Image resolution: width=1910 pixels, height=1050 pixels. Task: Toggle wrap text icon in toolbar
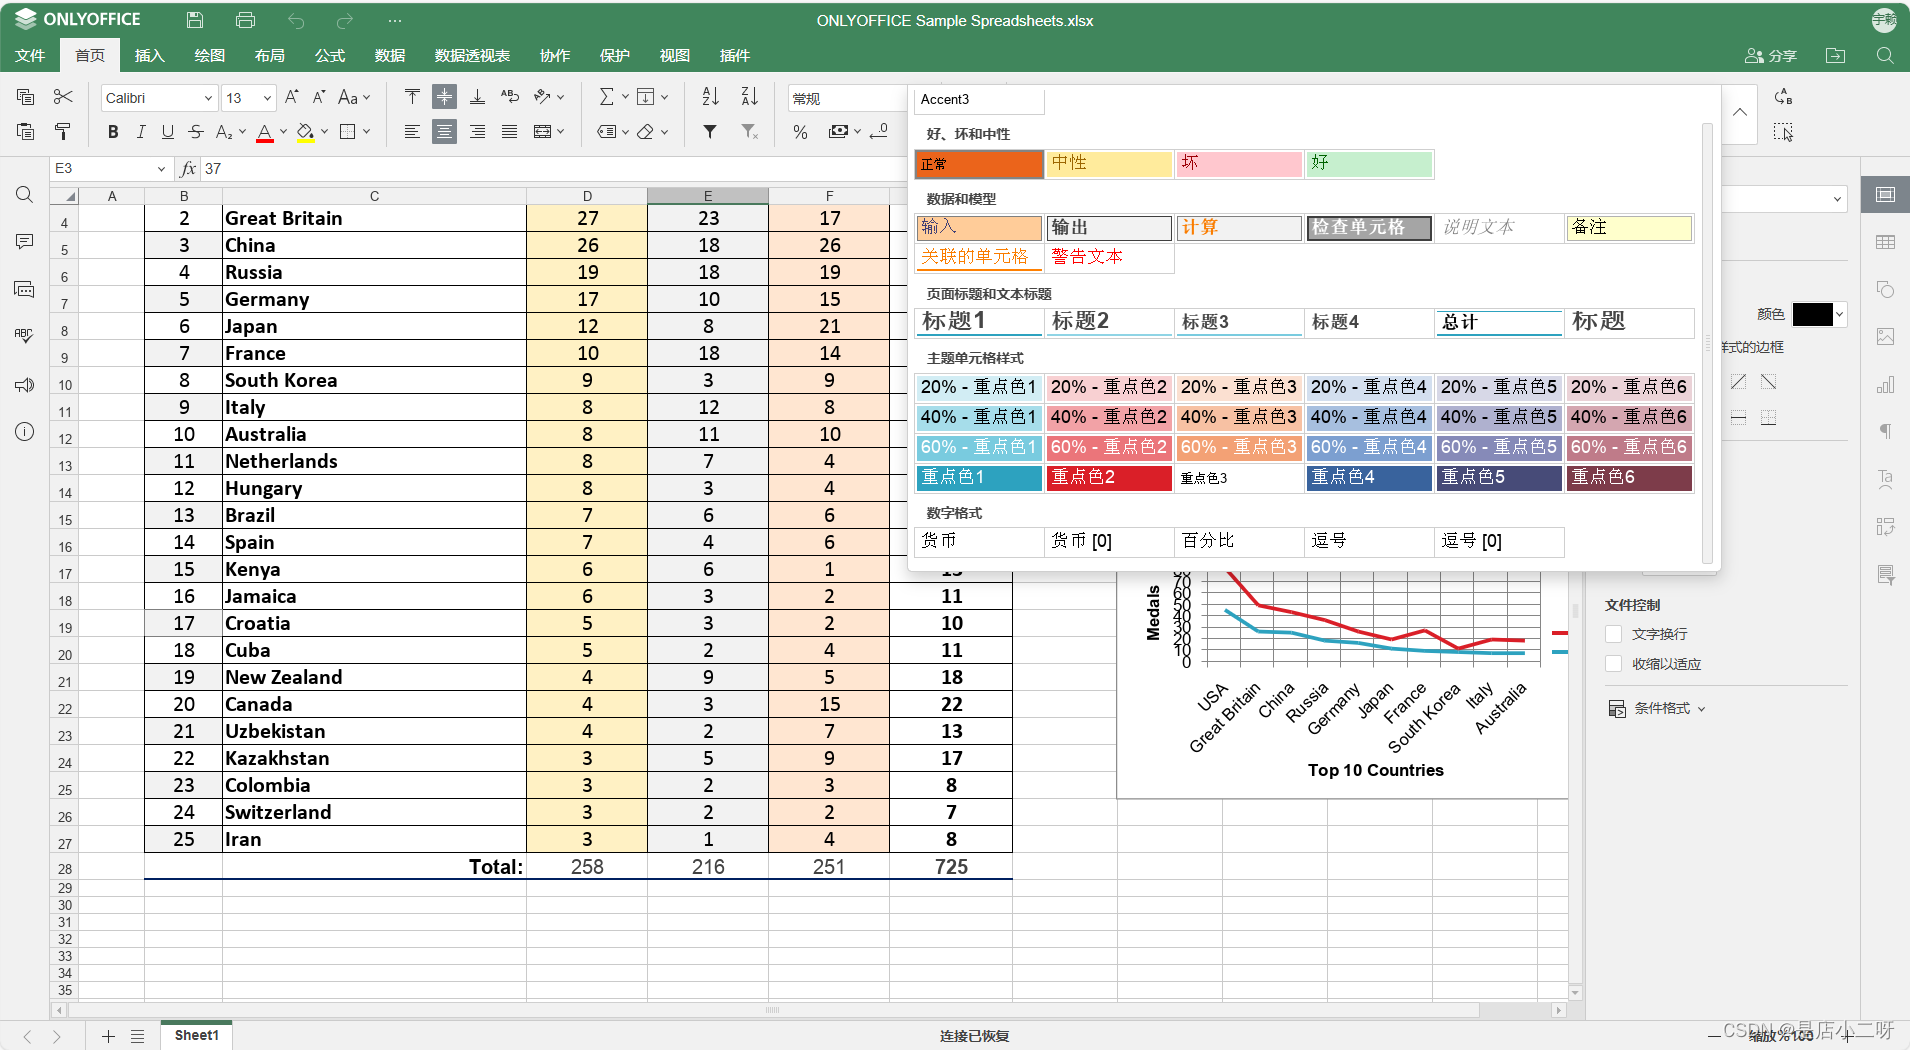tap(510, 97)
